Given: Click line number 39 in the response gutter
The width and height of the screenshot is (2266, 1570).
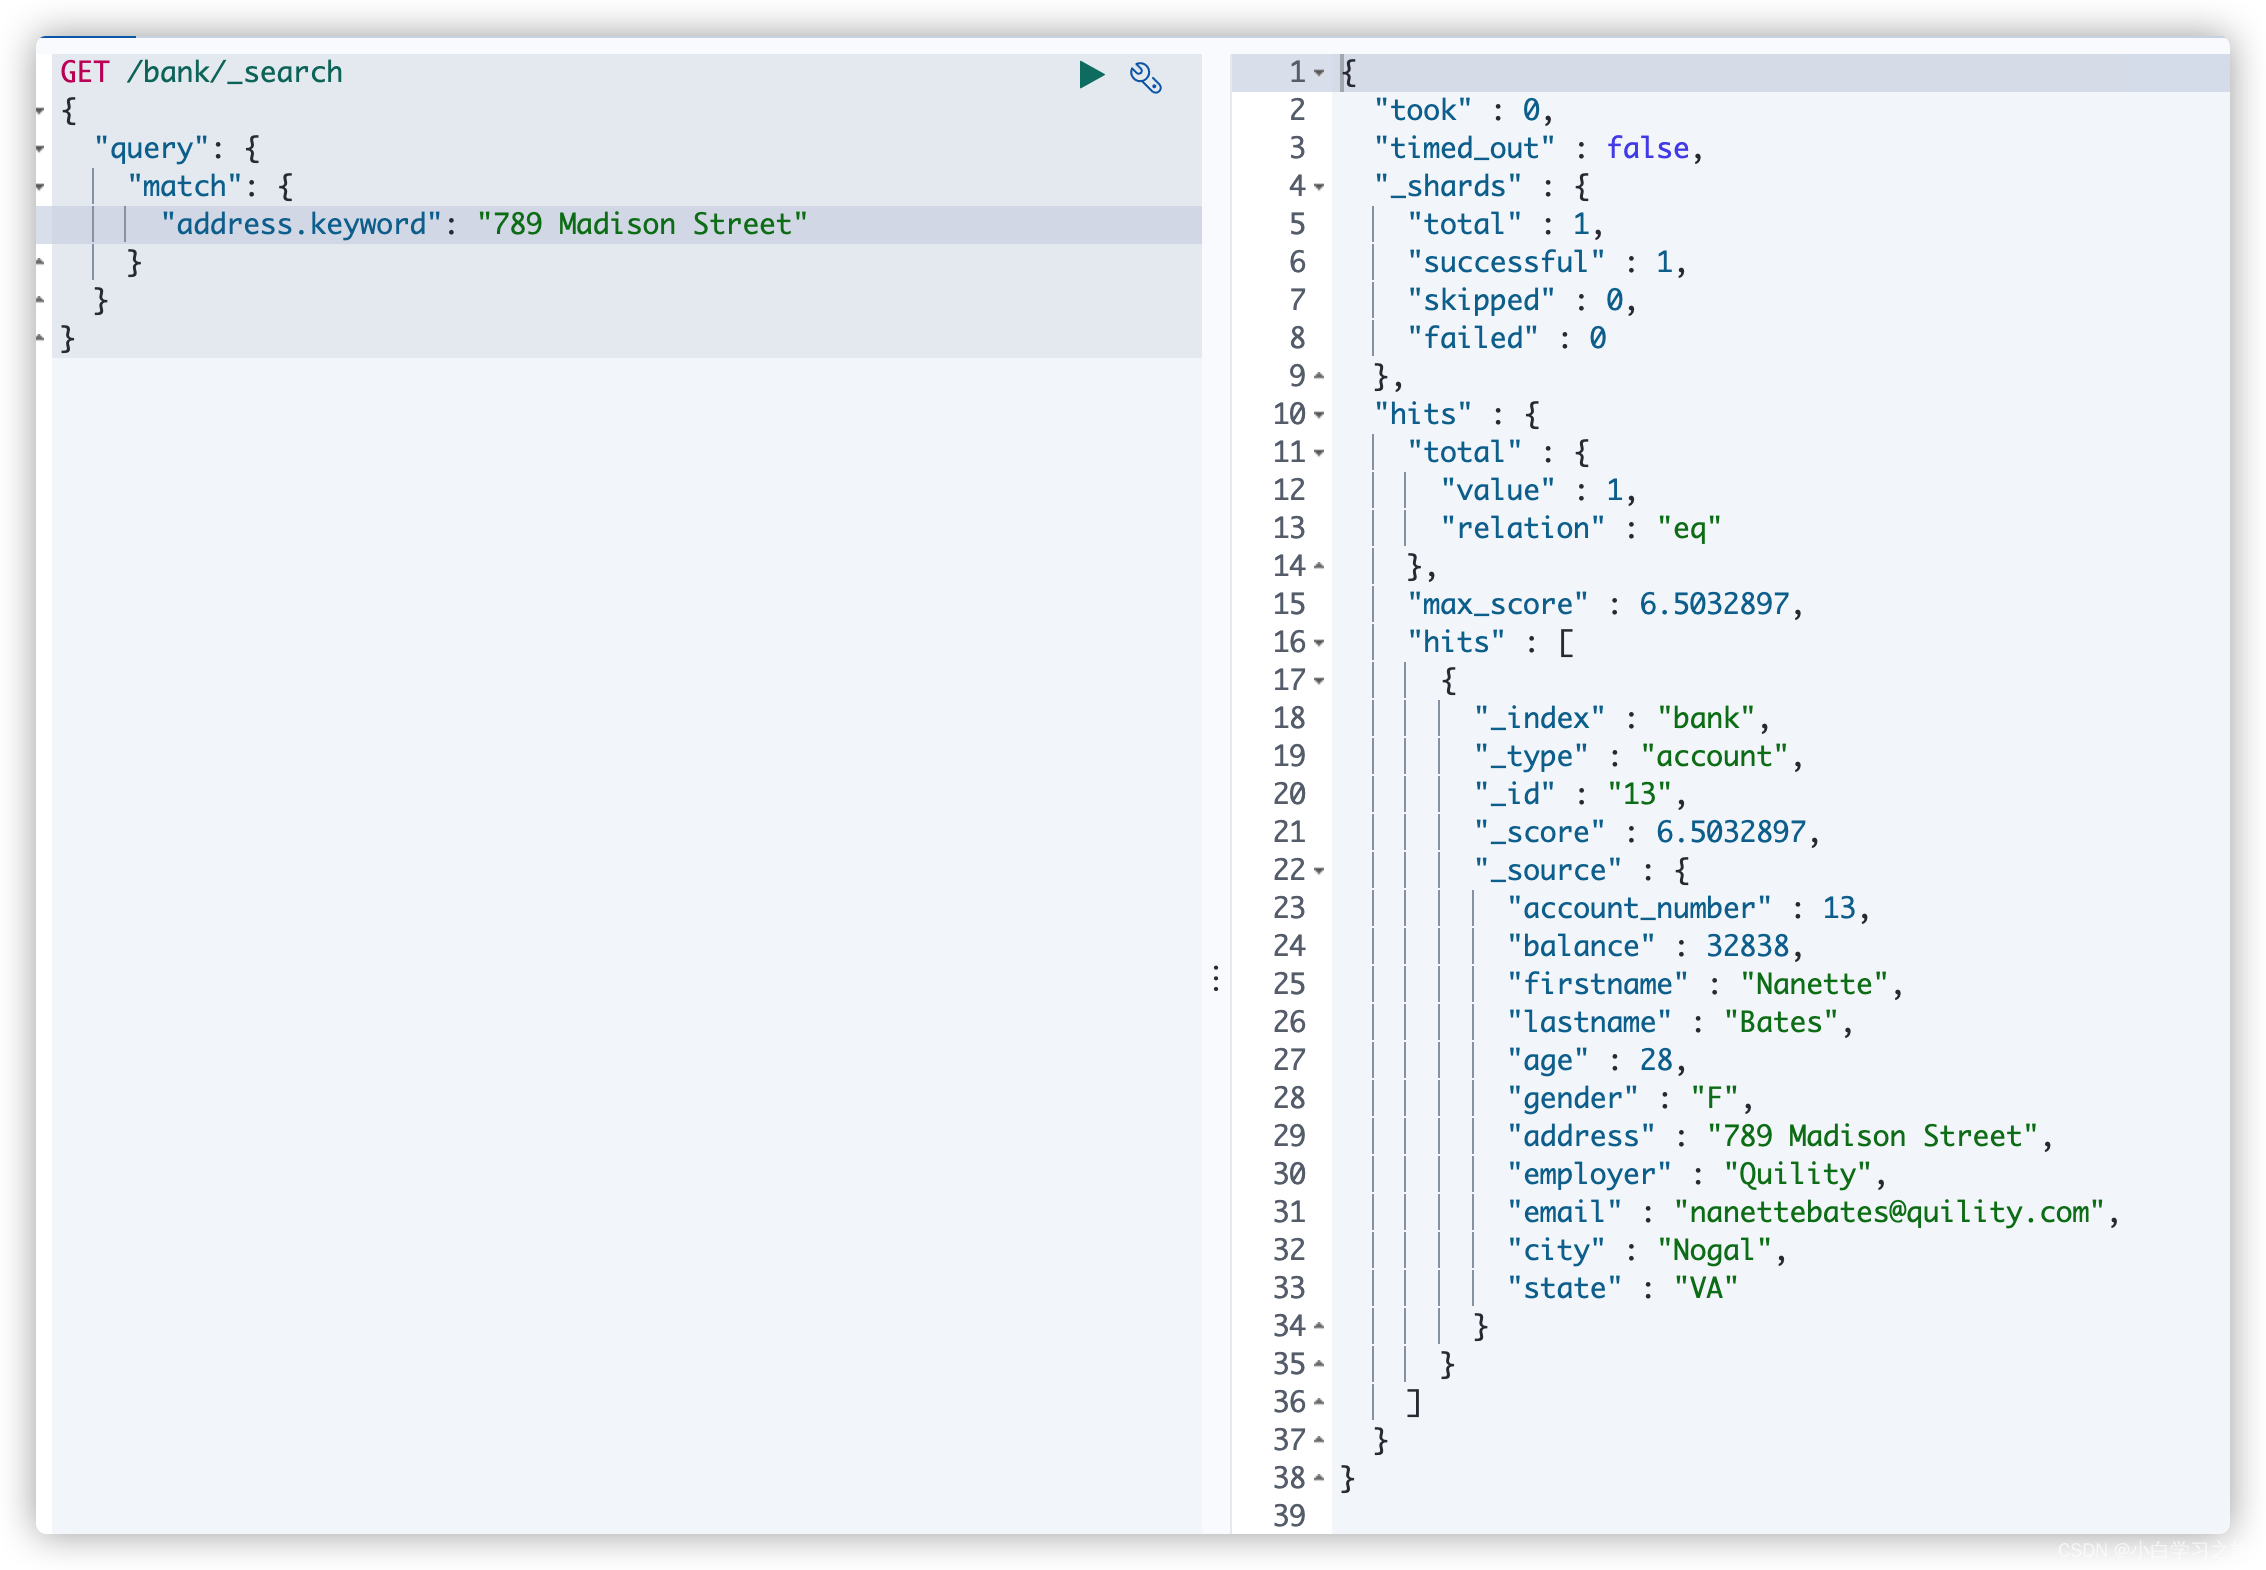Looking at the screenshot, I should point(1289,1516).
